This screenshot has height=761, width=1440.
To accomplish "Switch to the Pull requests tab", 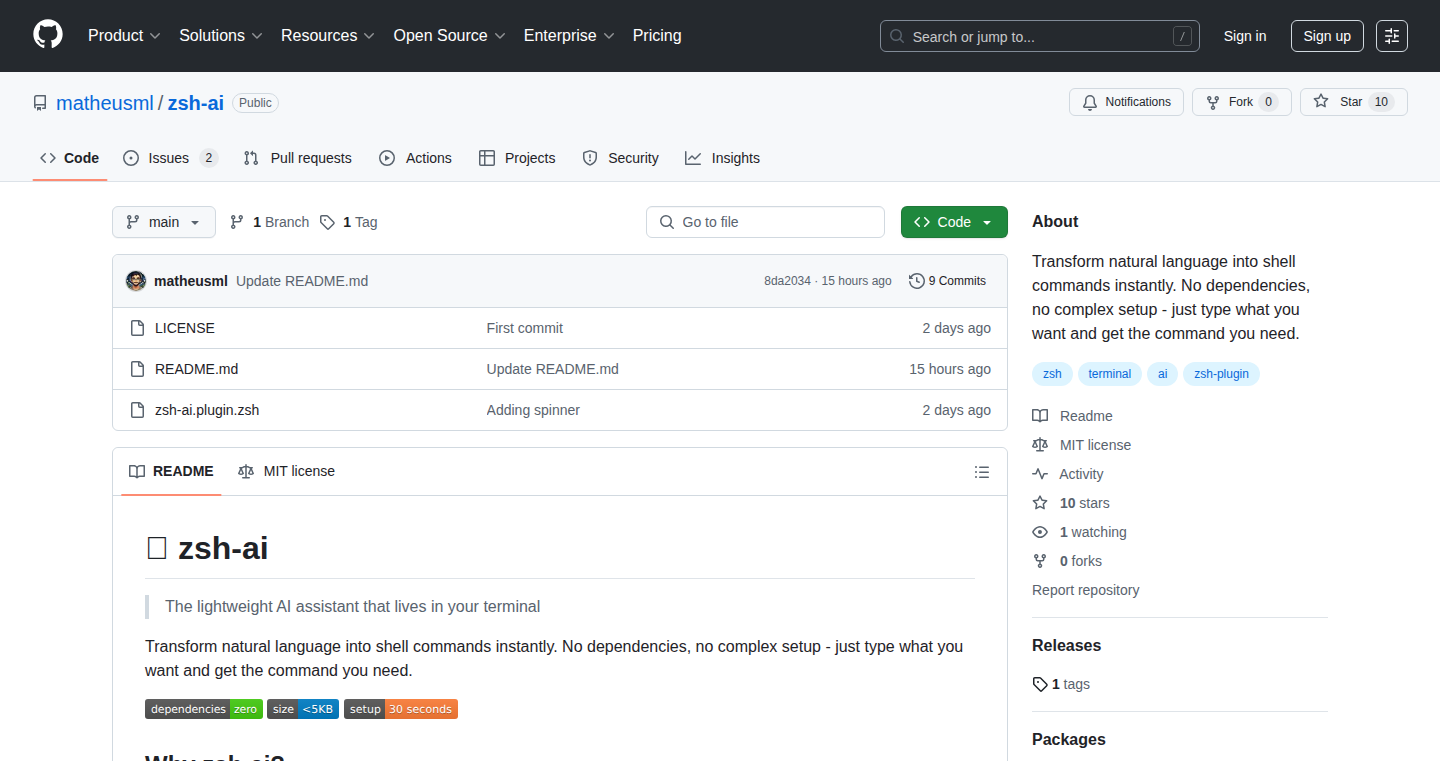I will click(298, 158).
